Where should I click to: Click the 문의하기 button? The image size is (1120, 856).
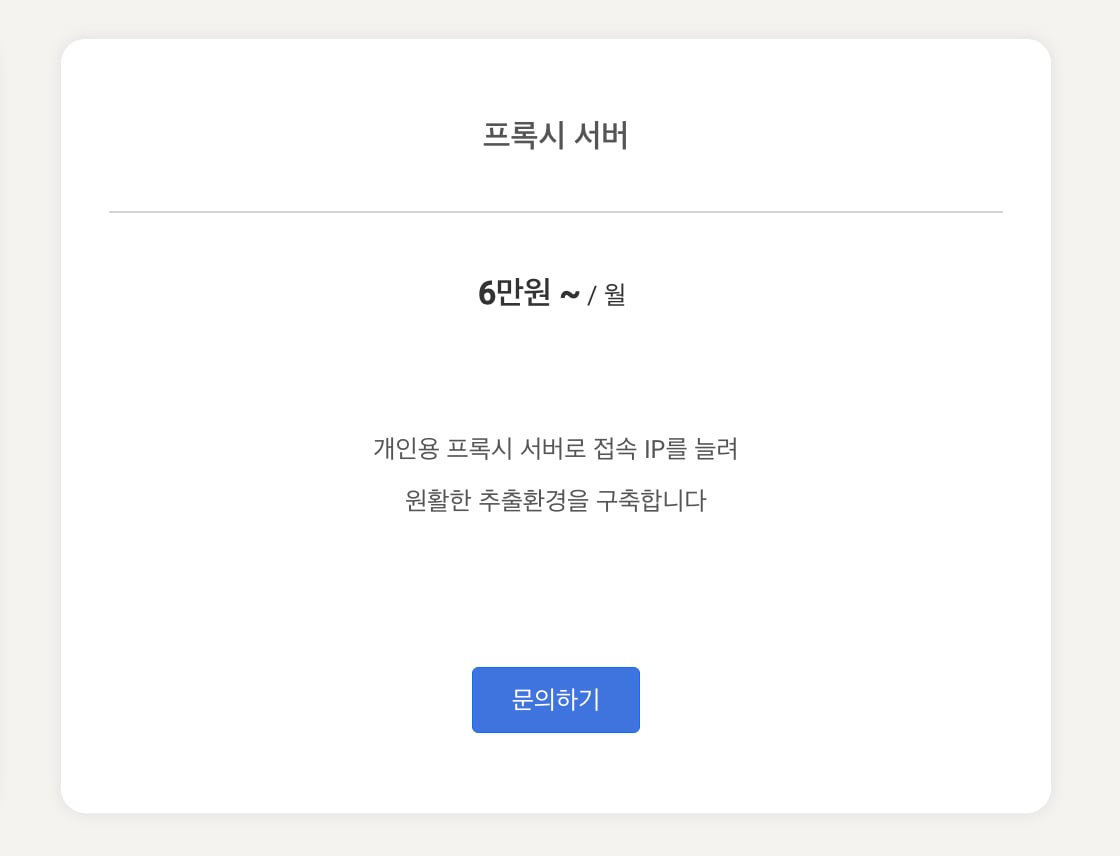(x=555, y=700)
